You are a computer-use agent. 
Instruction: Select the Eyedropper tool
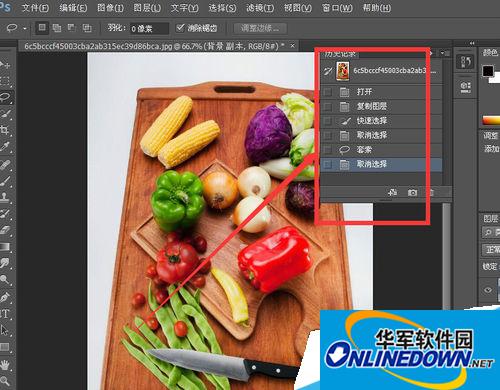click(5, 147)
